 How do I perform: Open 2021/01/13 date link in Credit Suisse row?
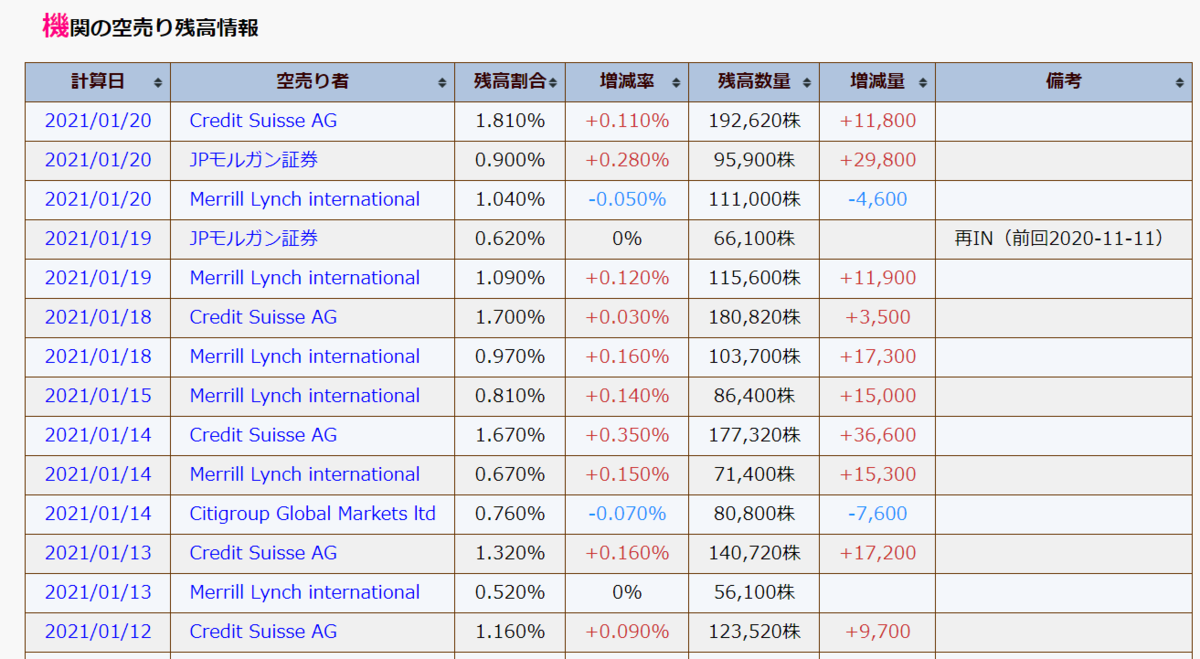(98, 553)
